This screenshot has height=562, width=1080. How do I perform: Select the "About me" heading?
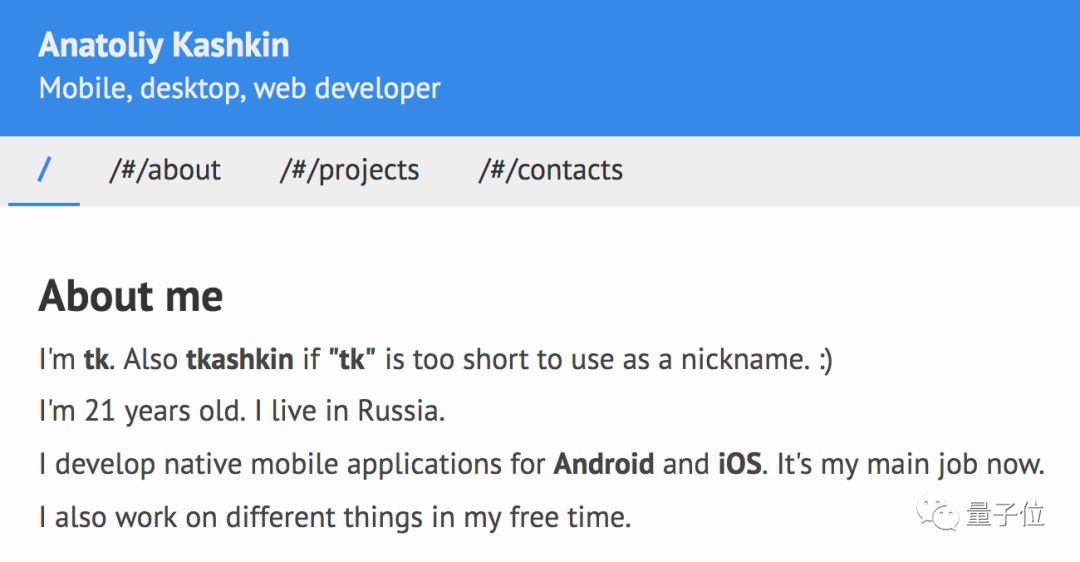(130, 297)
